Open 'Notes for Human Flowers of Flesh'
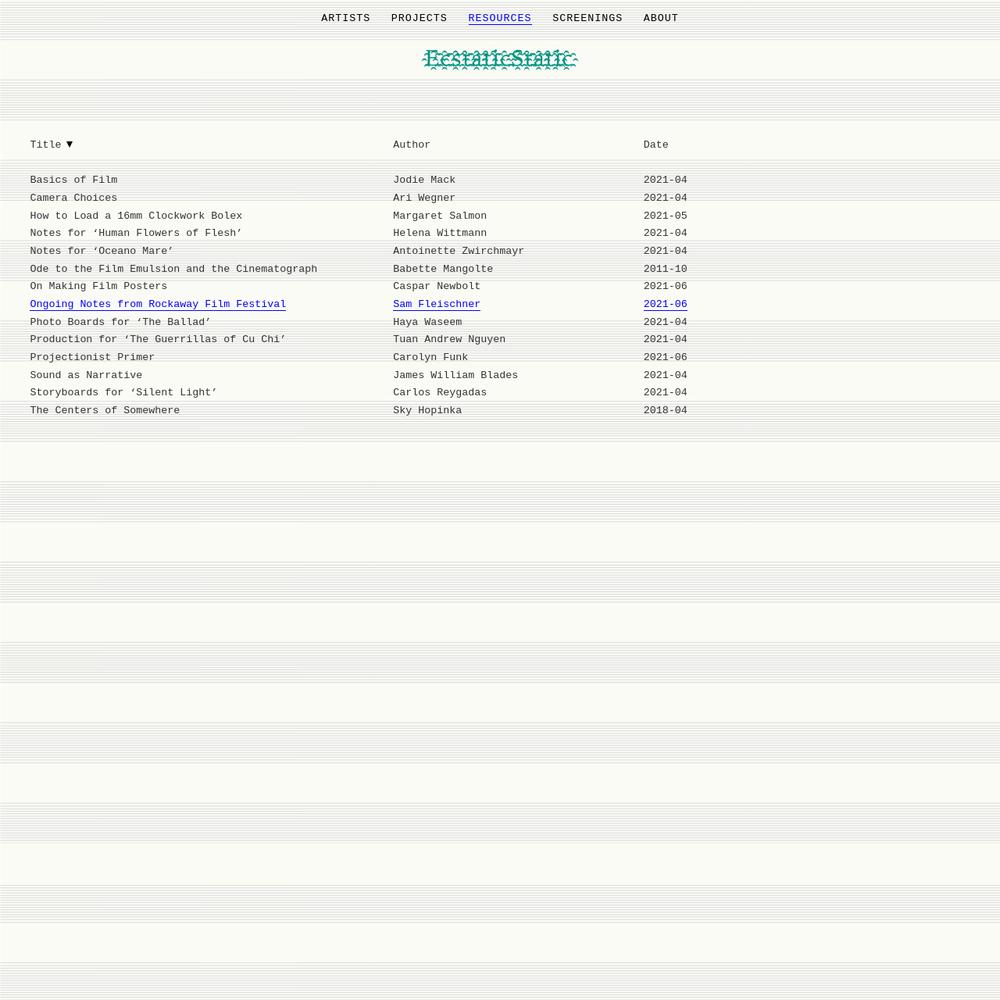 click(136, 233)
